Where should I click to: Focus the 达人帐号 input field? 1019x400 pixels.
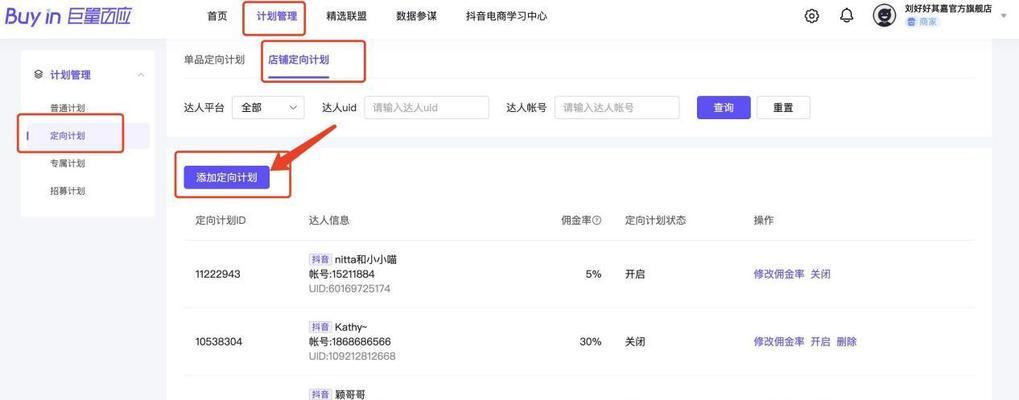617,108
